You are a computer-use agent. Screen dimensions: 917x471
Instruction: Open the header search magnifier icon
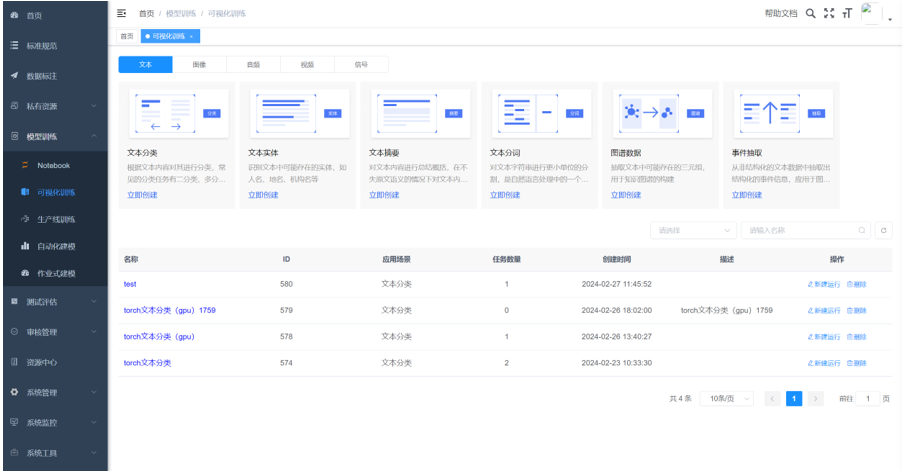pos(811,13)
